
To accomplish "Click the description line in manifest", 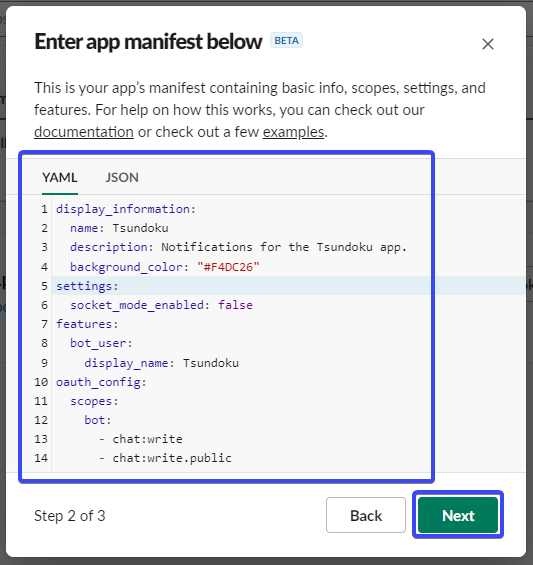I will 238,247.
